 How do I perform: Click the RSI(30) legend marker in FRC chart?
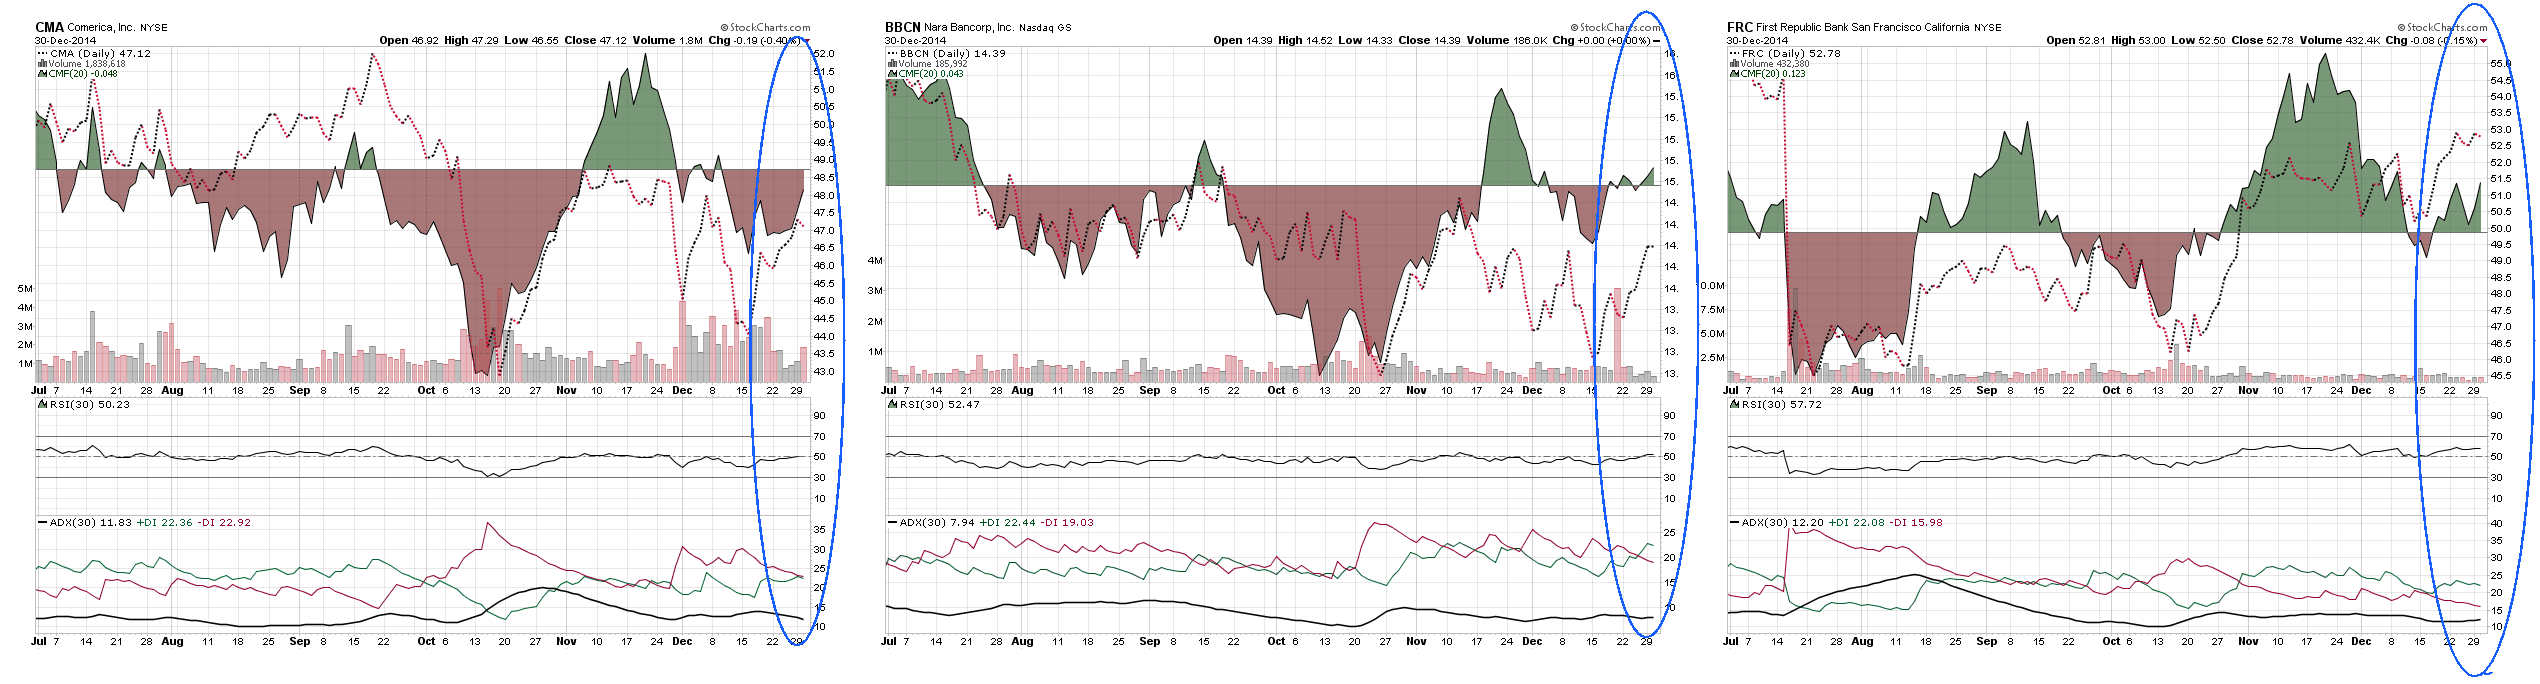[1735, 404]
